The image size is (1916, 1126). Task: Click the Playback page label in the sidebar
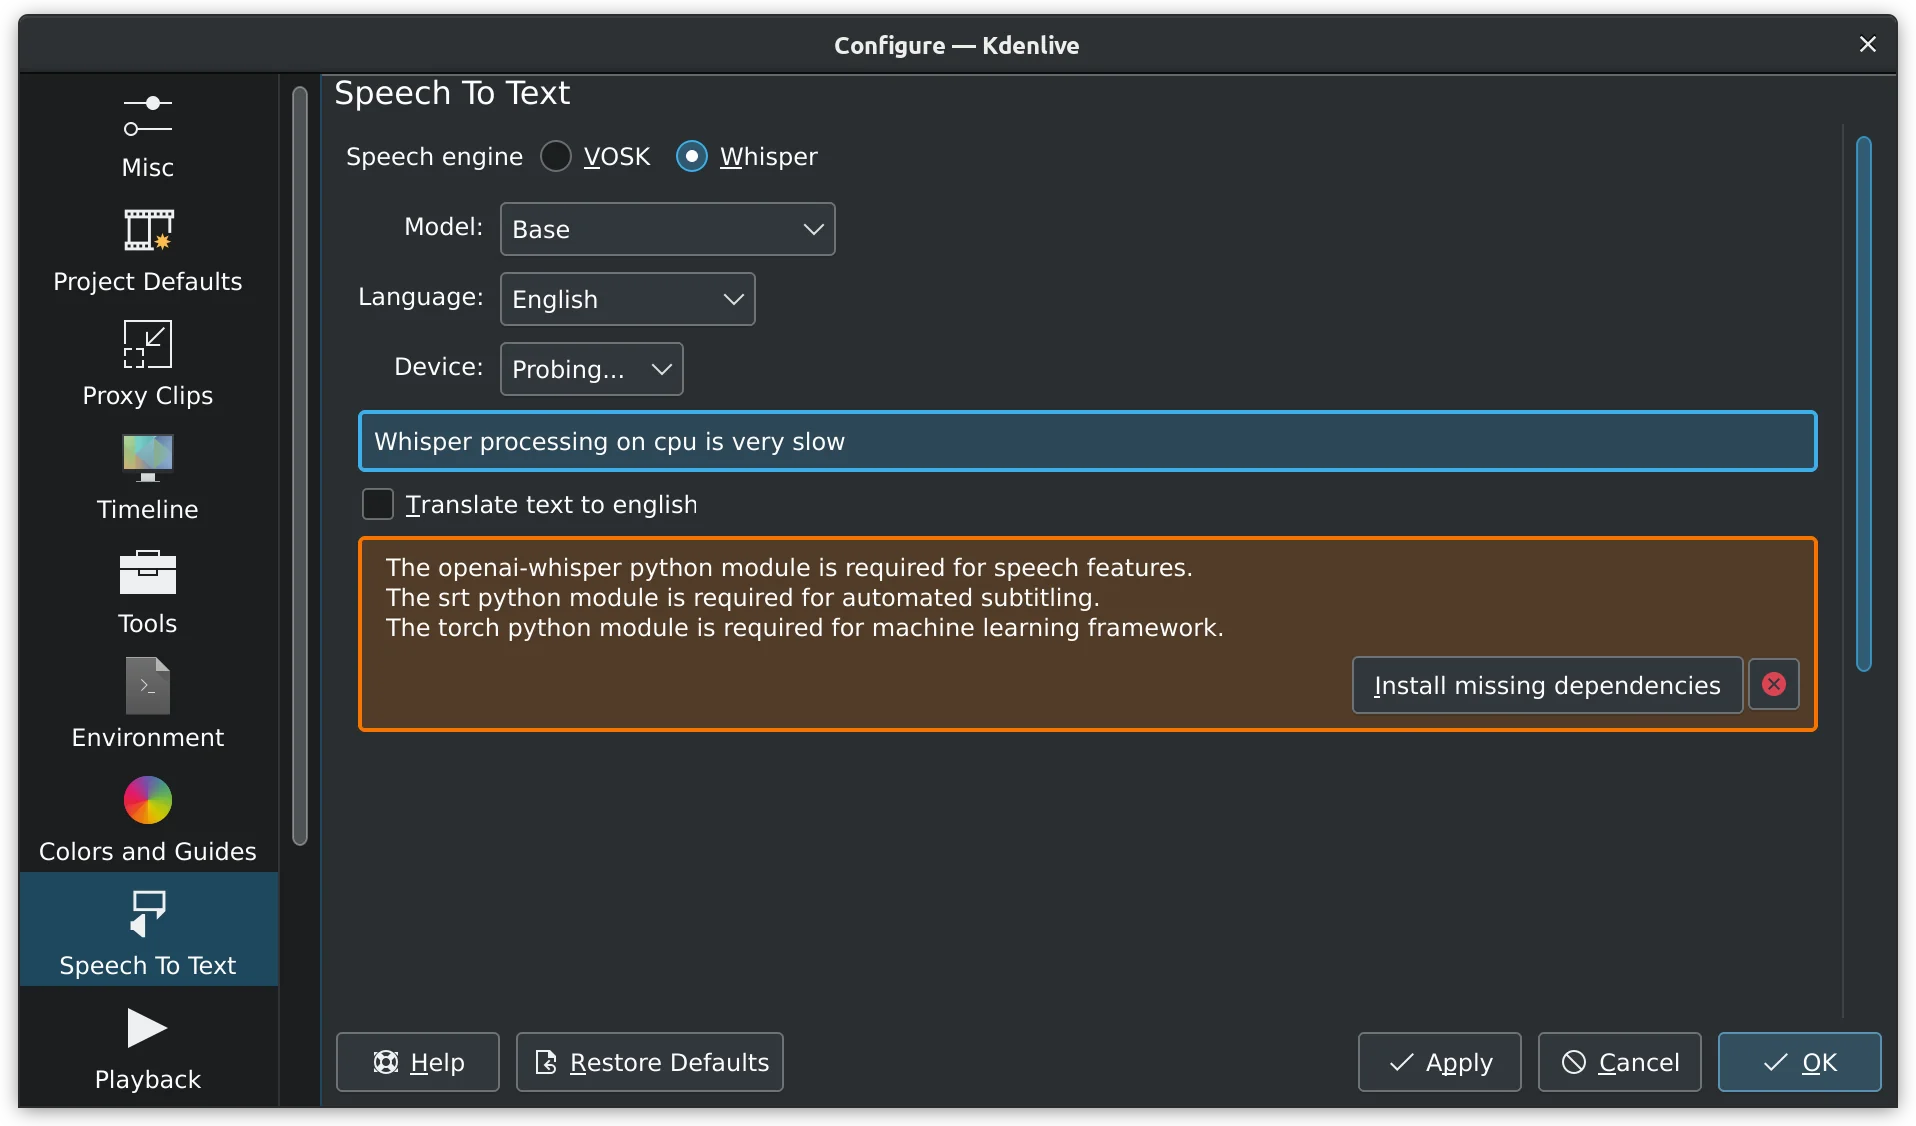point(148,1079)
